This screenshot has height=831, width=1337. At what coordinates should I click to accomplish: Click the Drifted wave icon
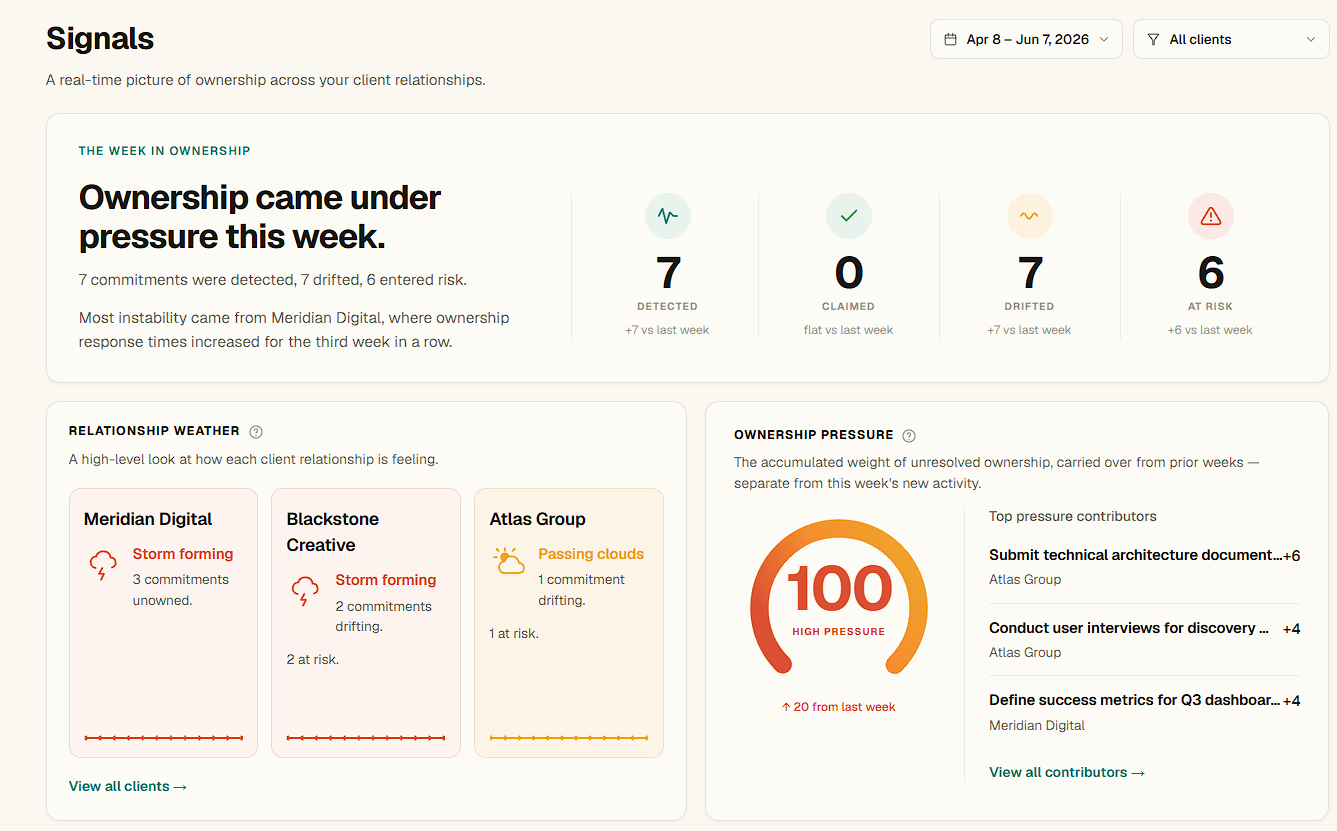tap(1029, 216)
